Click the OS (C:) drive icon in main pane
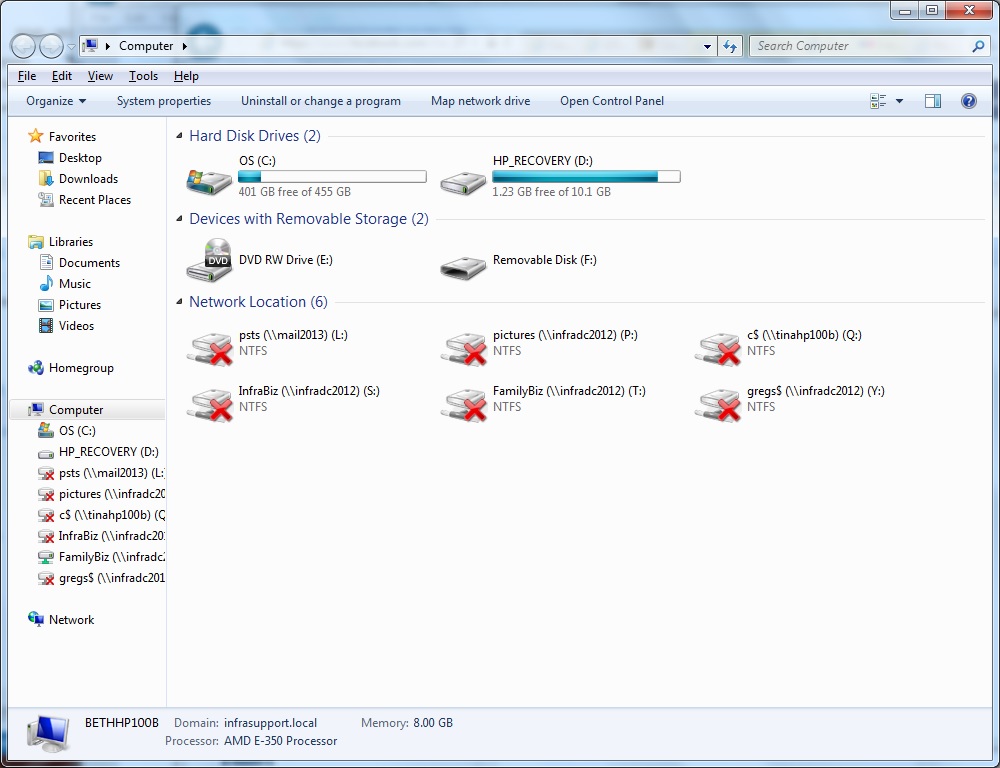Screen dimensions: 1000x768 [x=209, y=181]
